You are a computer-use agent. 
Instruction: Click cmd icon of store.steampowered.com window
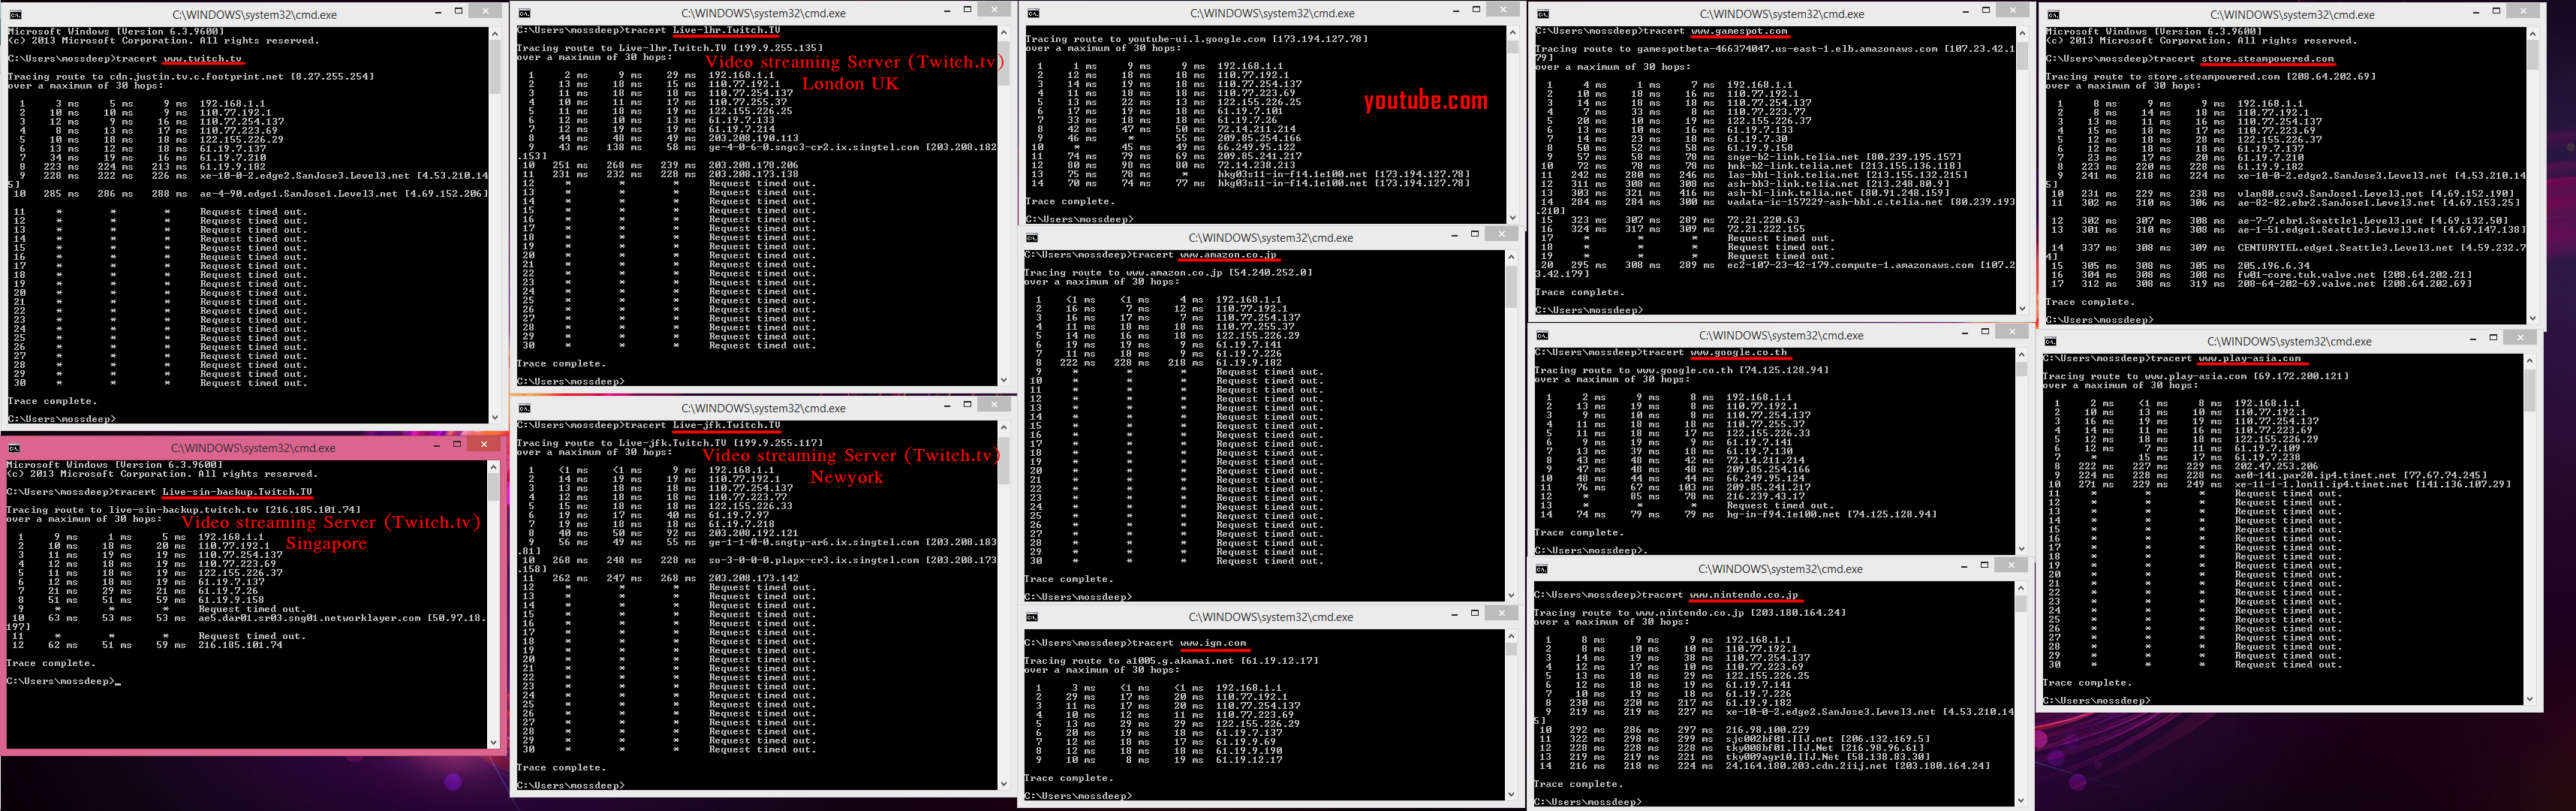point(2054,15)
